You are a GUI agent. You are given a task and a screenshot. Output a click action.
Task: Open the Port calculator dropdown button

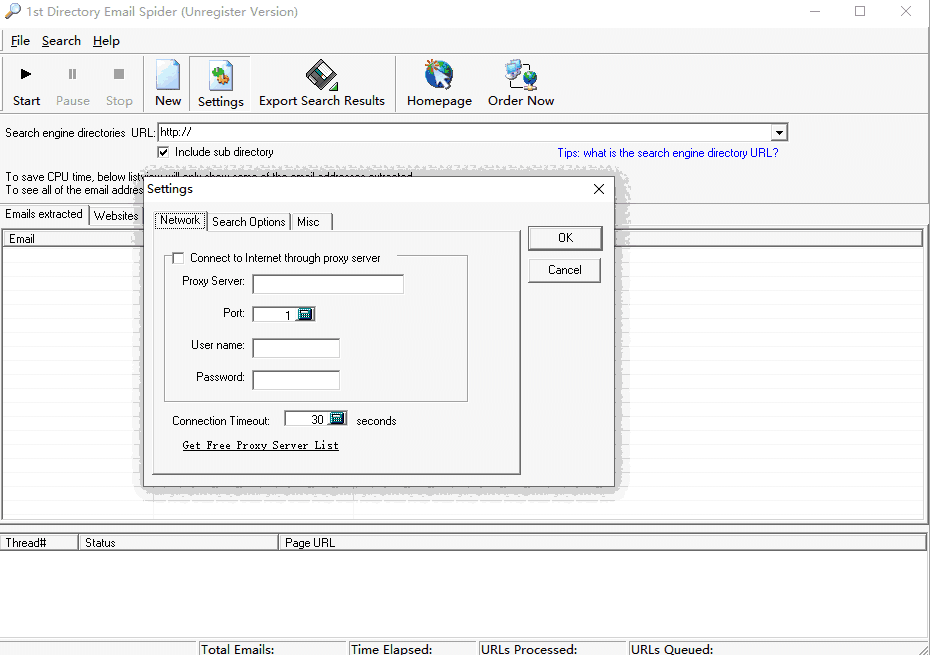click(306, 314)
